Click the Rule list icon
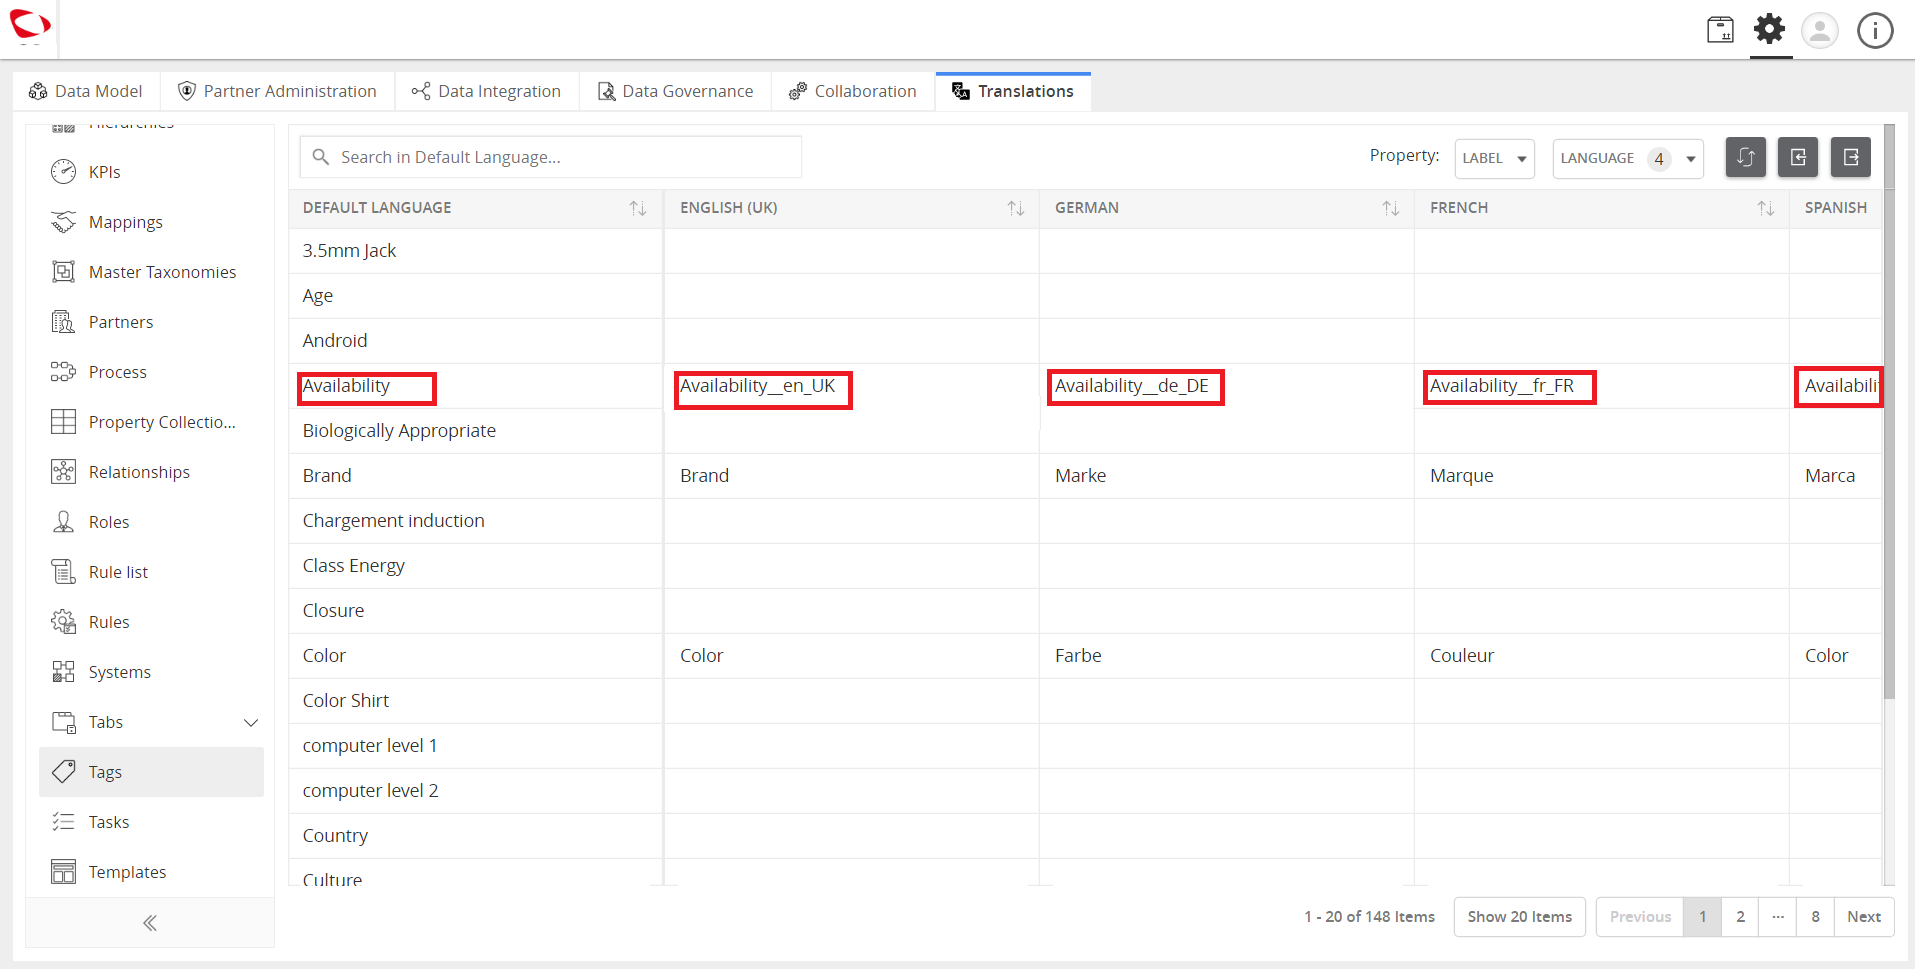 (63, 572)
